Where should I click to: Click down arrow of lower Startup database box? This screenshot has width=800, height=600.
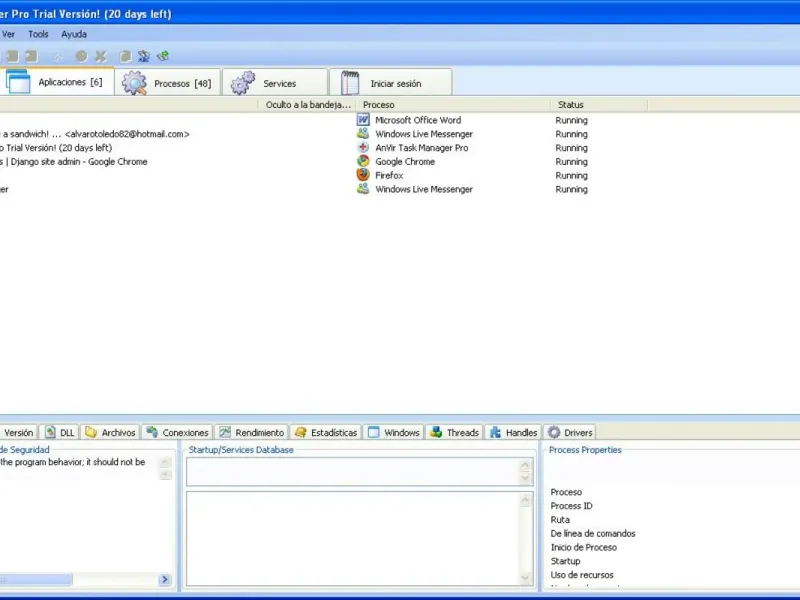coord(525,578)
